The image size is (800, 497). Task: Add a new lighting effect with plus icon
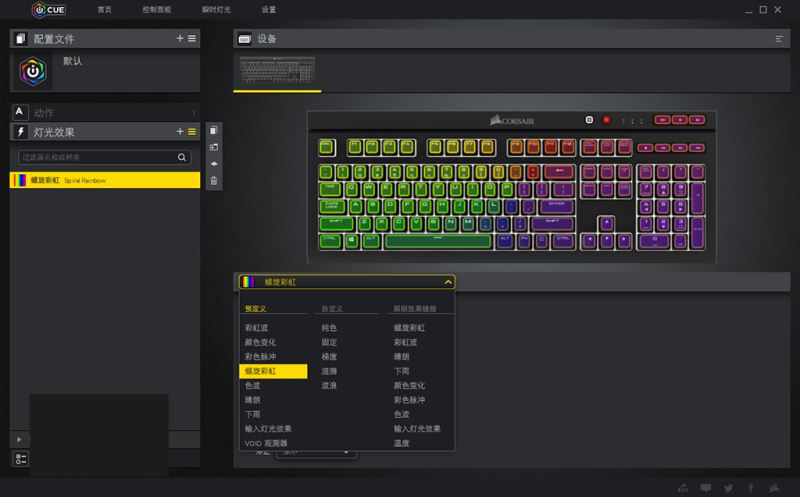(180, 132)
